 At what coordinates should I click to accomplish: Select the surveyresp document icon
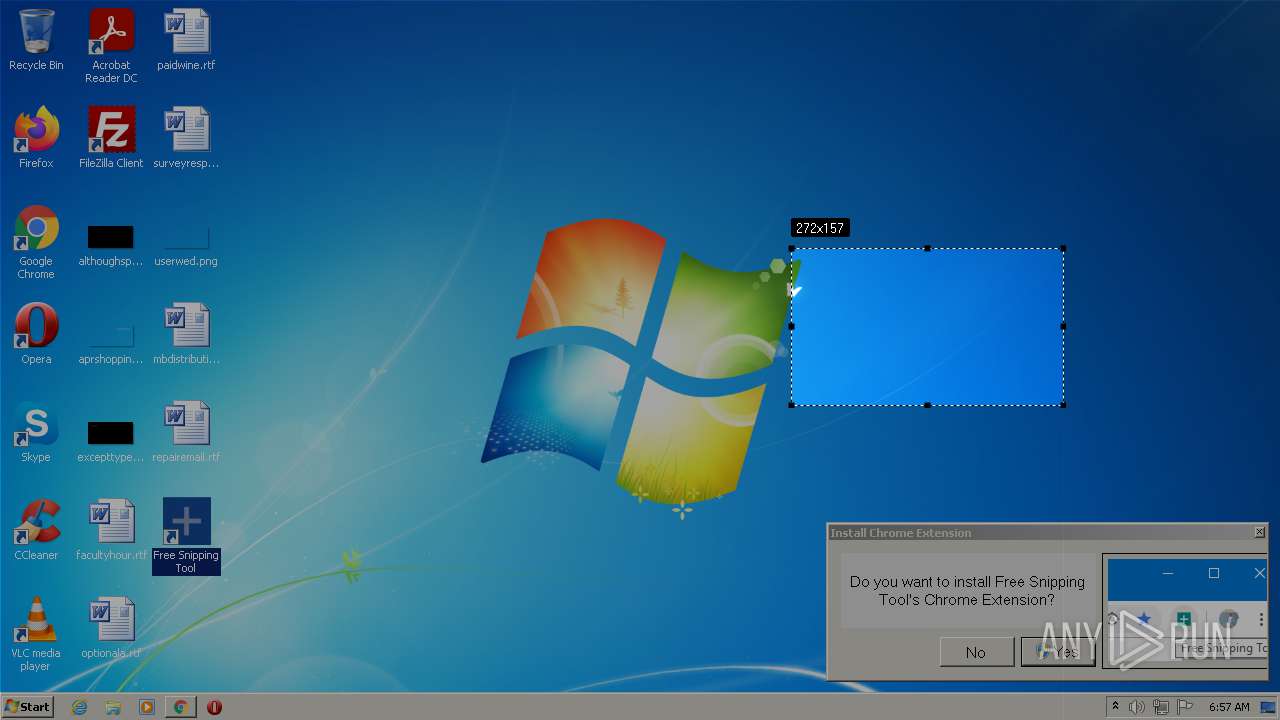tap(186, 138)
